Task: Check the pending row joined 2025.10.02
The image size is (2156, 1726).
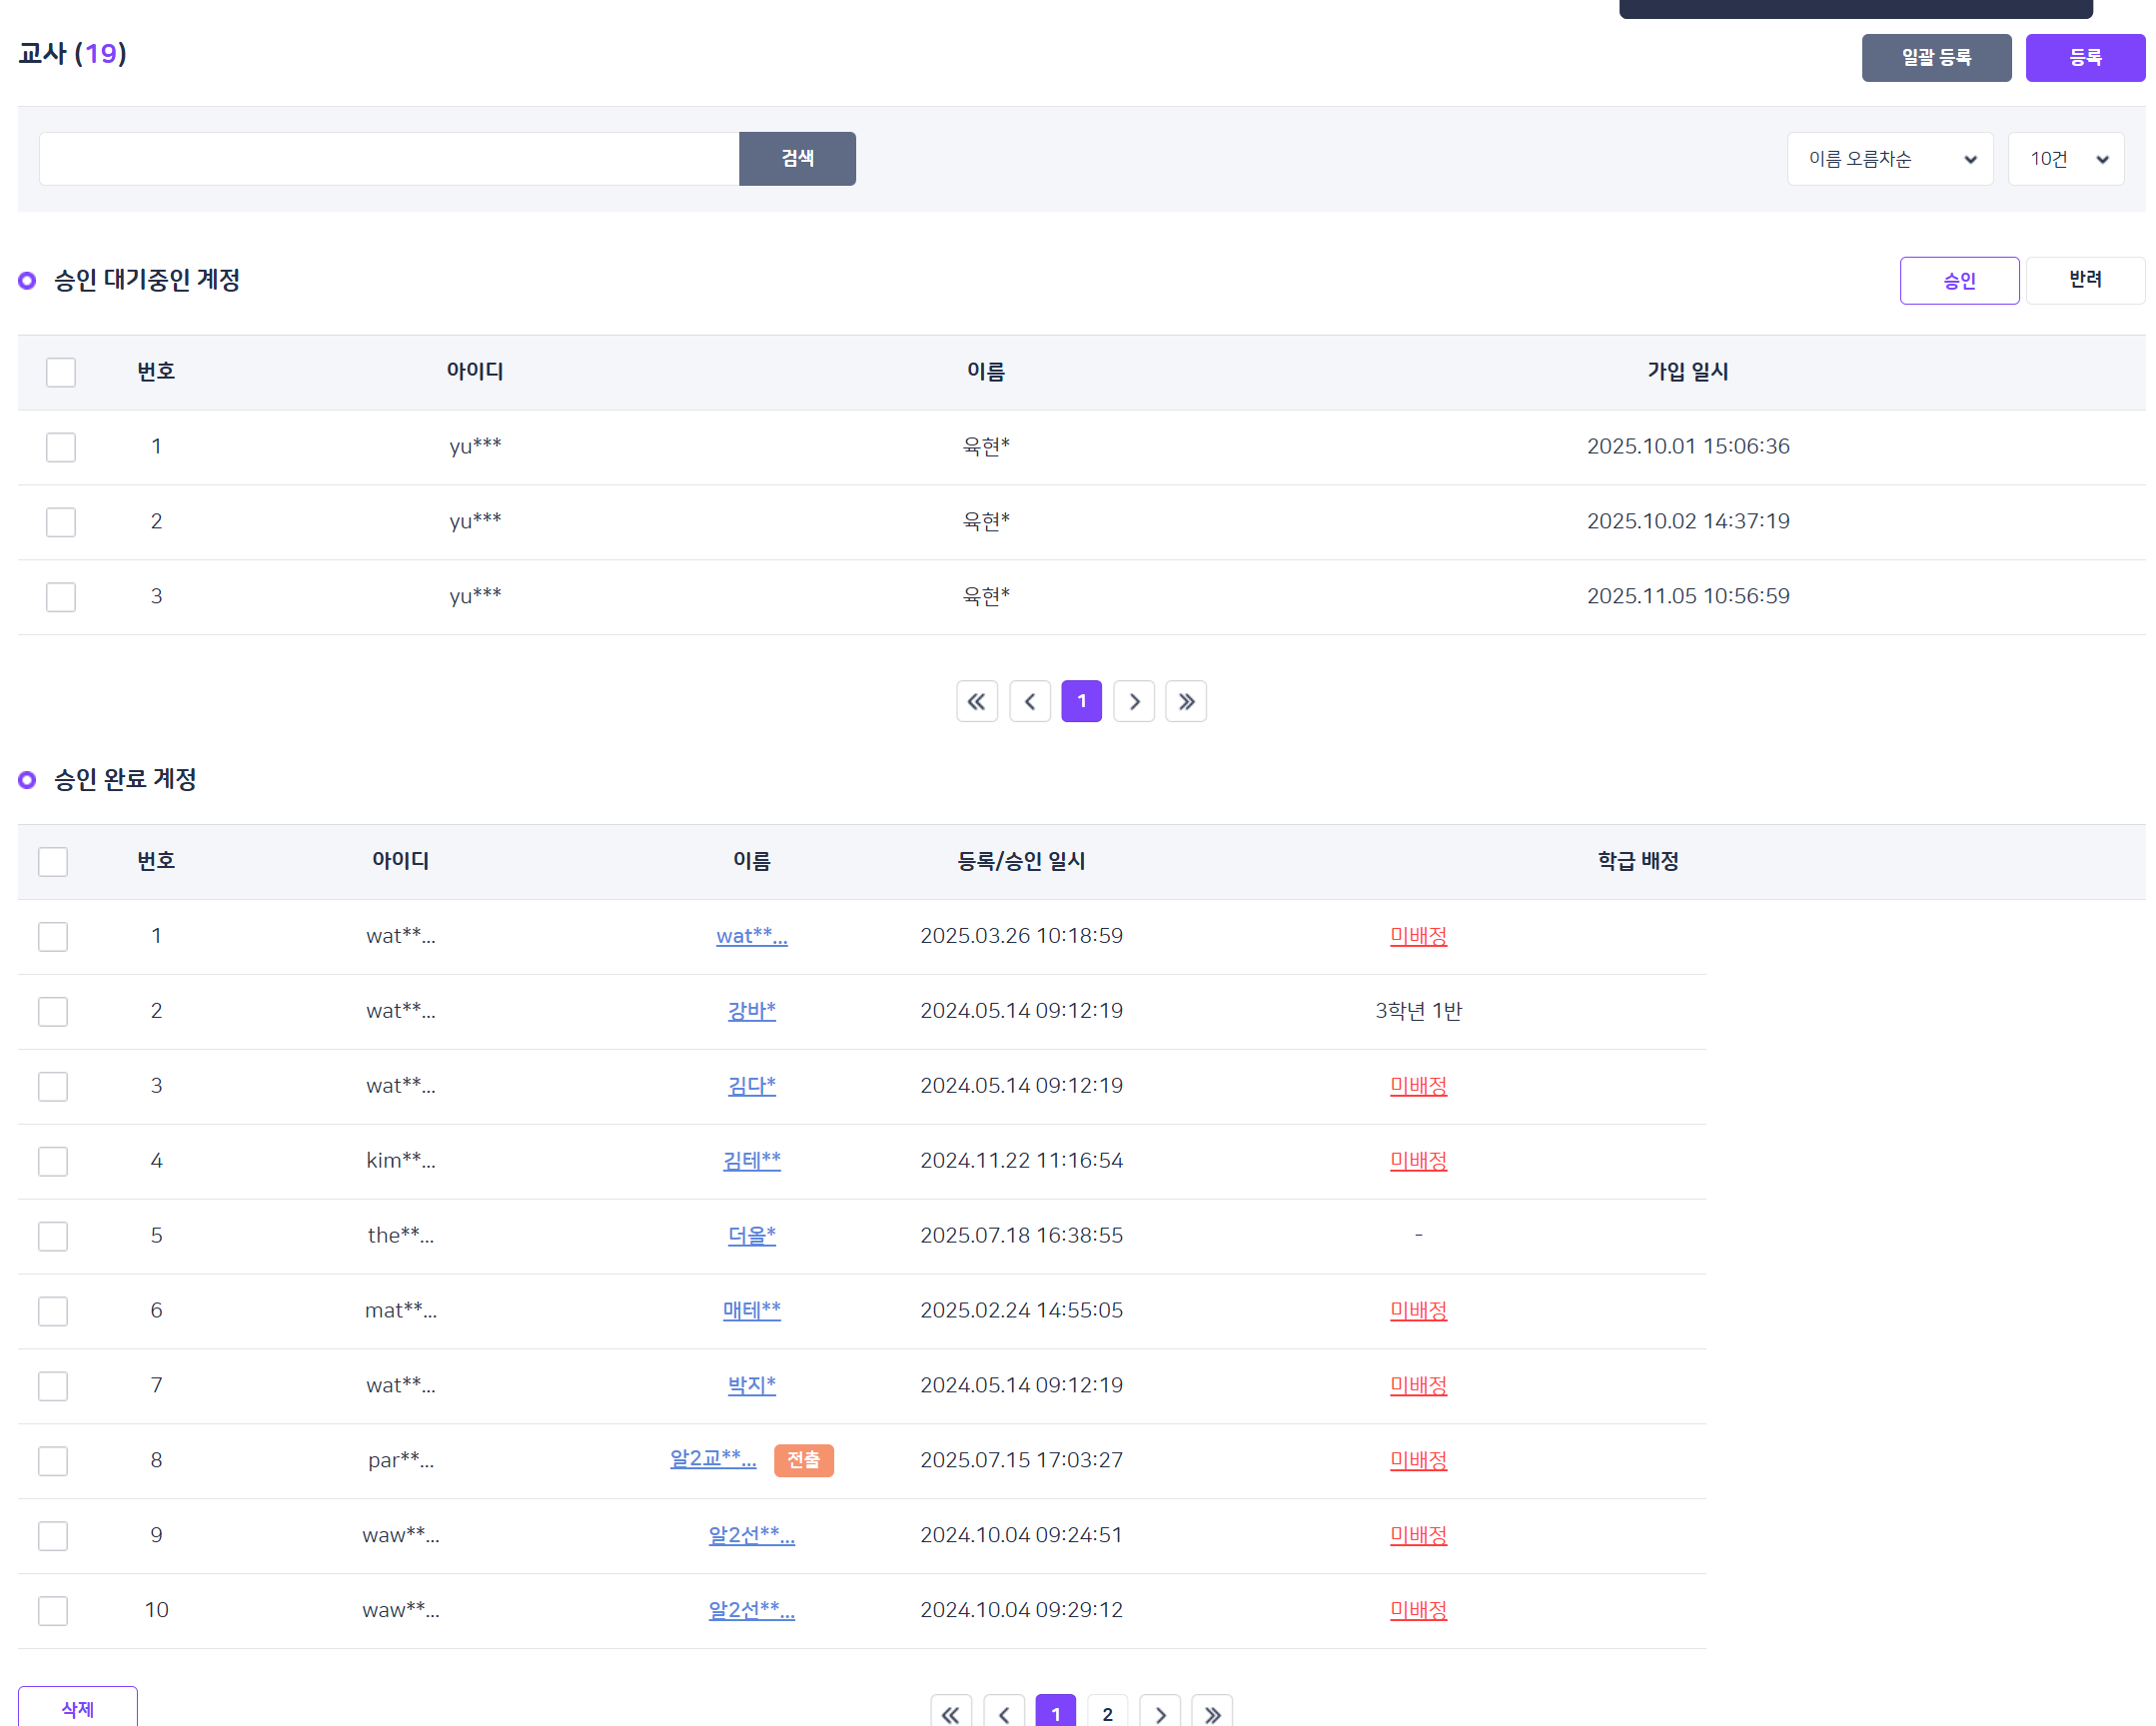Action: [x=61, y=522]
